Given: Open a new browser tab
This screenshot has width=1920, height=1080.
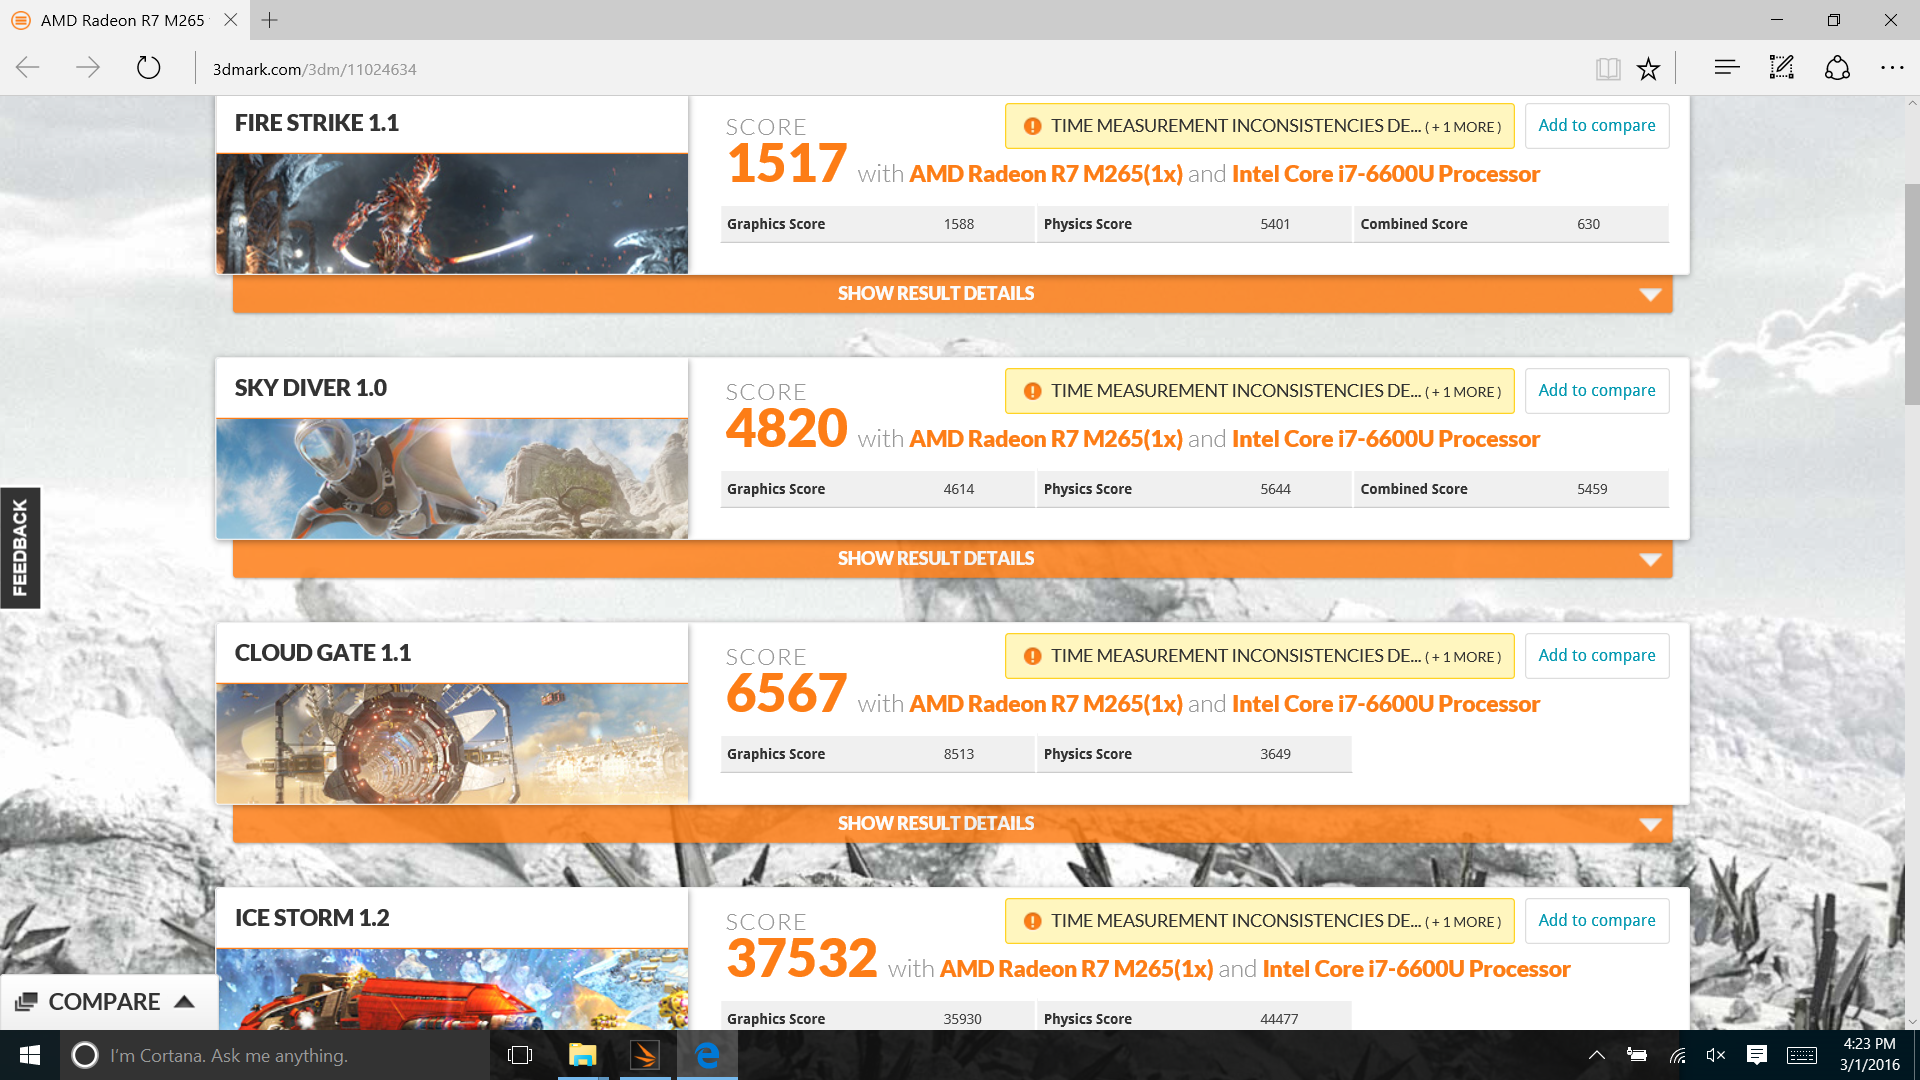Looking at the screenshot, I should tap(270, 20).
